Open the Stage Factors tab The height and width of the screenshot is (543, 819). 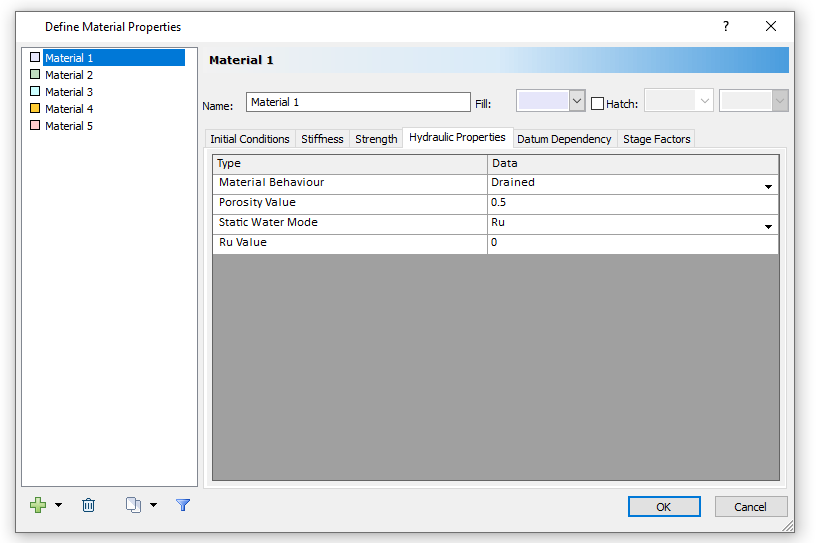(656, 139)
